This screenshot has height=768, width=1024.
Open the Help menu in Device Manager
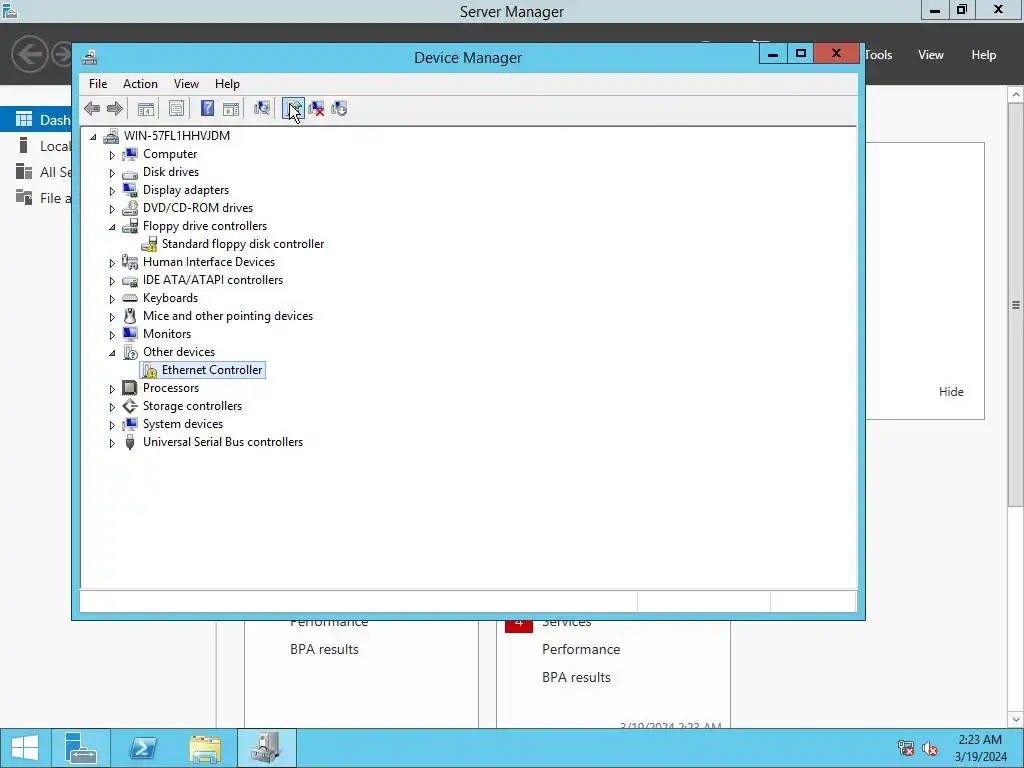pyautogui.click(x=227, y=84)
